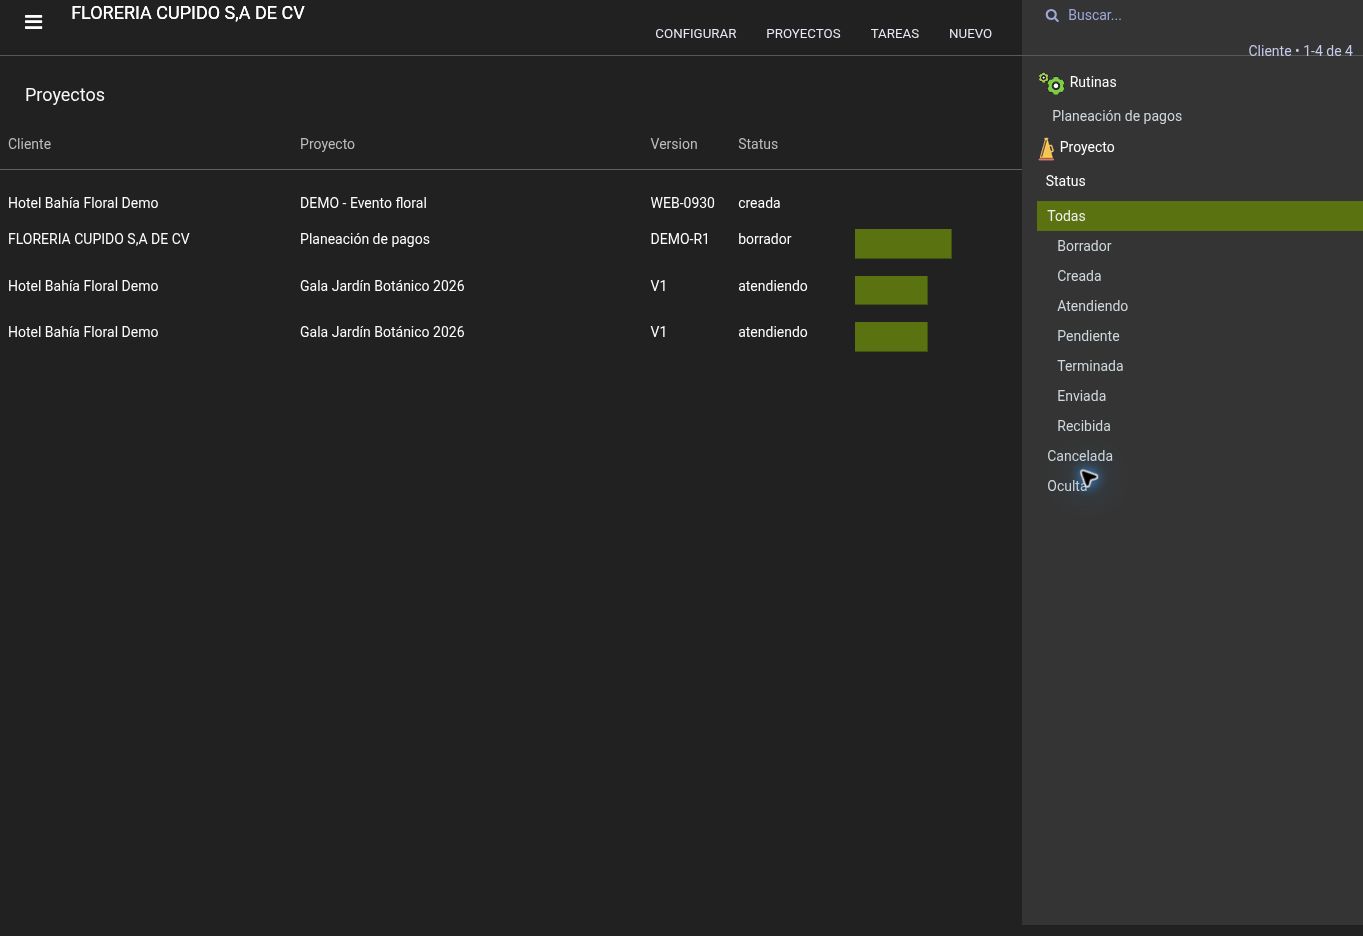Image resolution: width=1363 pixels, height=936 pixels.
Task: Open the DEMO - Evento floral project
Action: 363,203
